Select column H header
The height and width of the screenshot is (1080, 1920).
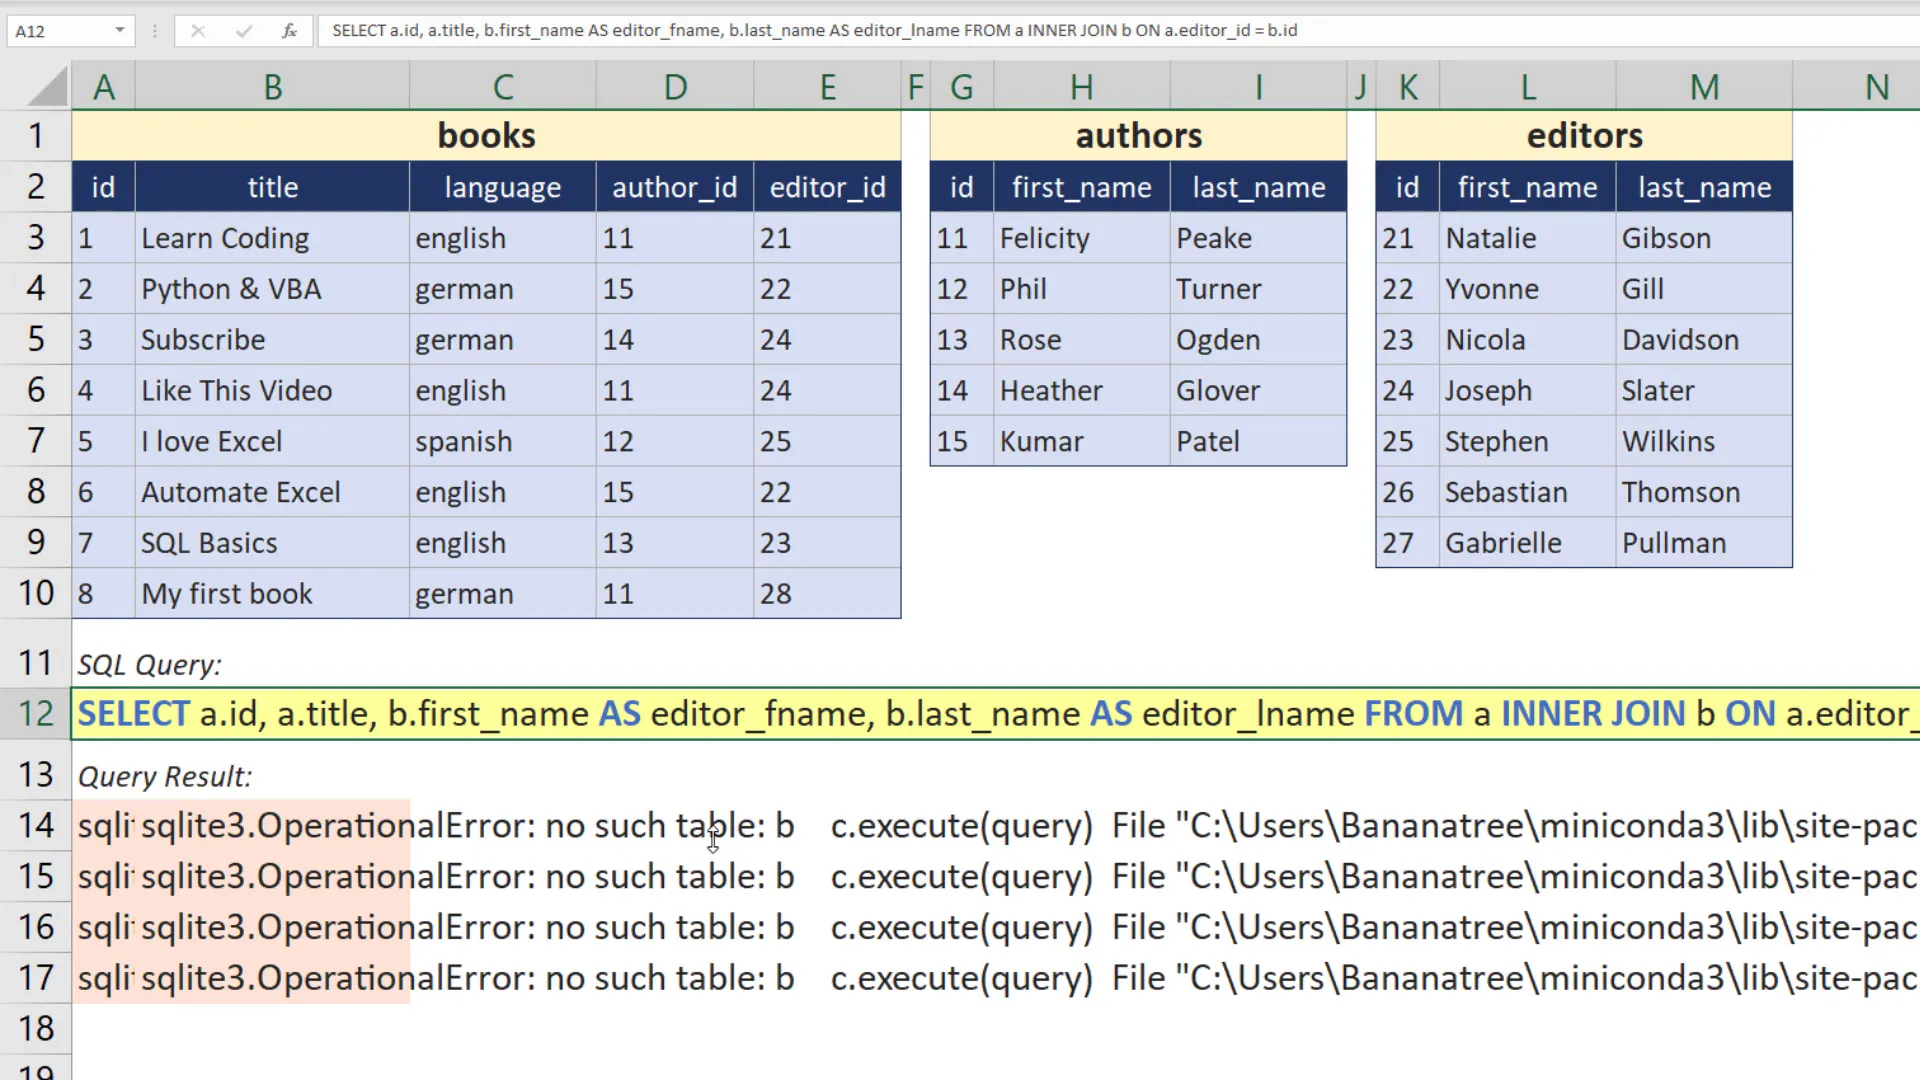pyautogui.click(x=1081, y=88)
